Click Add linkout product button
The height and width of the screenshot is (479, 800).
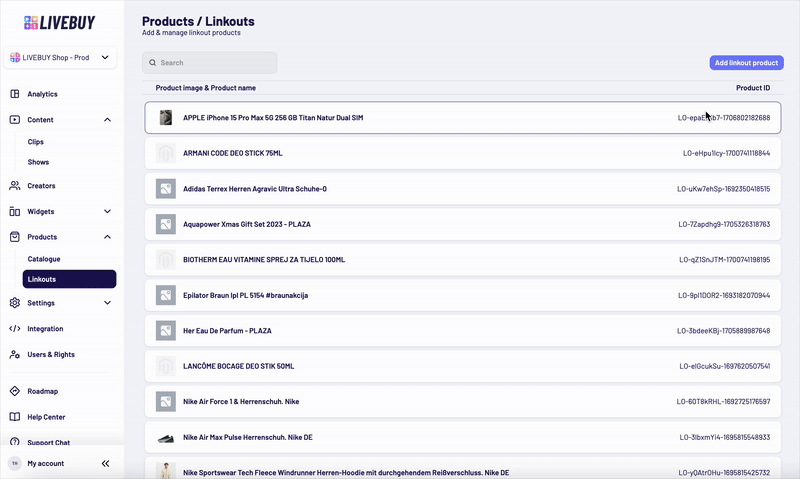745,63
